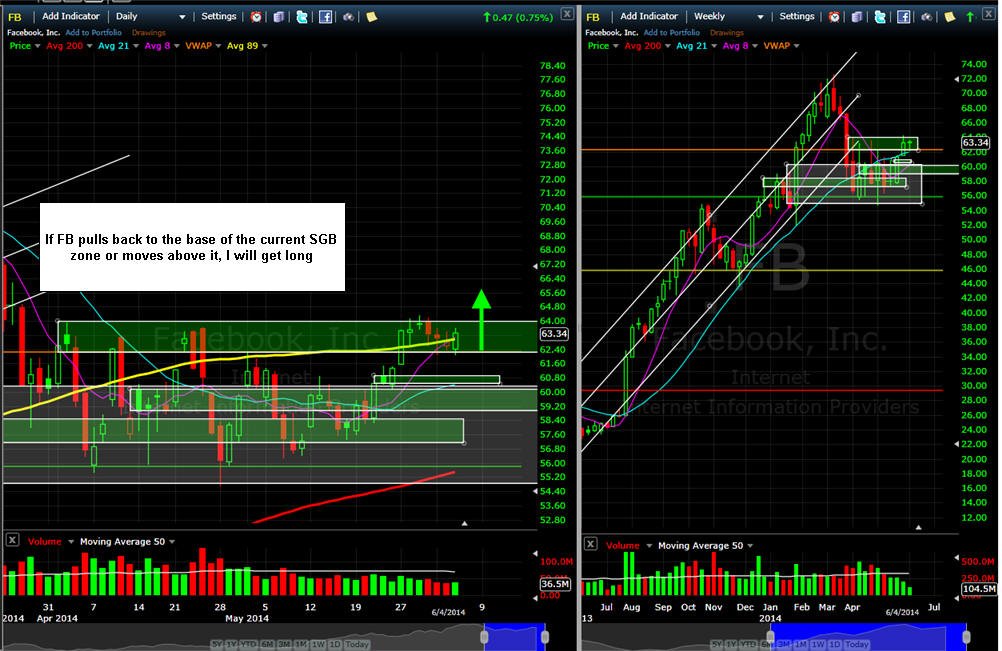Select 1Y range below Weekly chart
Viewport: 1002px width, 651px height.
point(732,644)
